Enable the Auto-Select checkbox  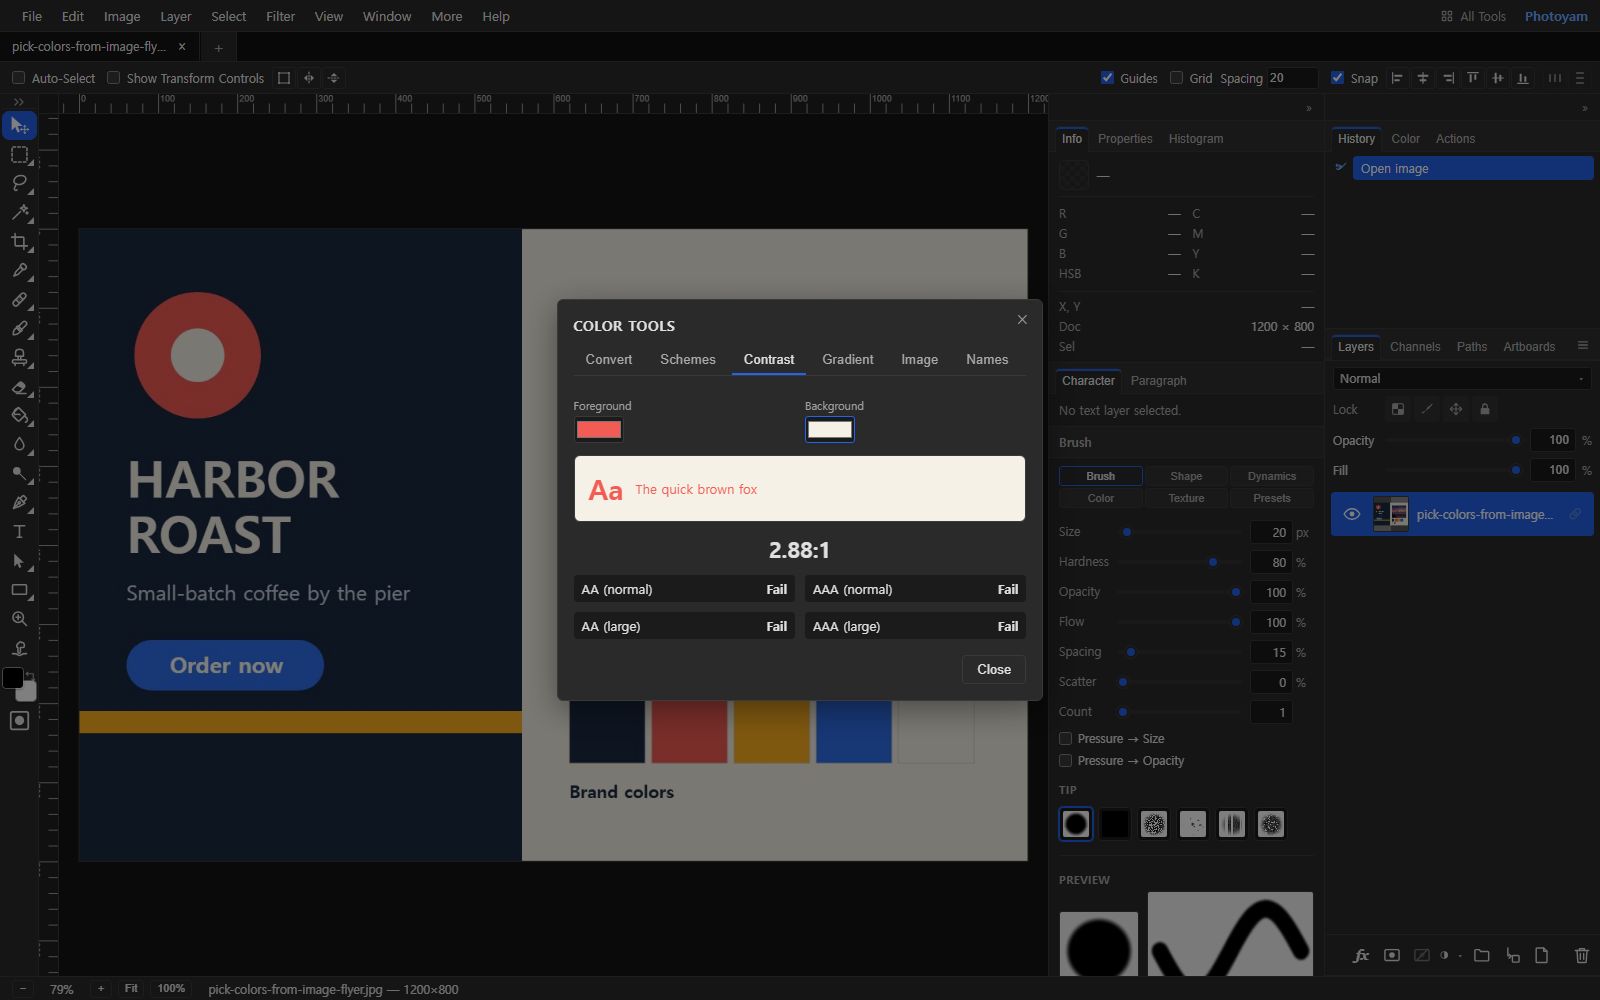click(18, 78)
